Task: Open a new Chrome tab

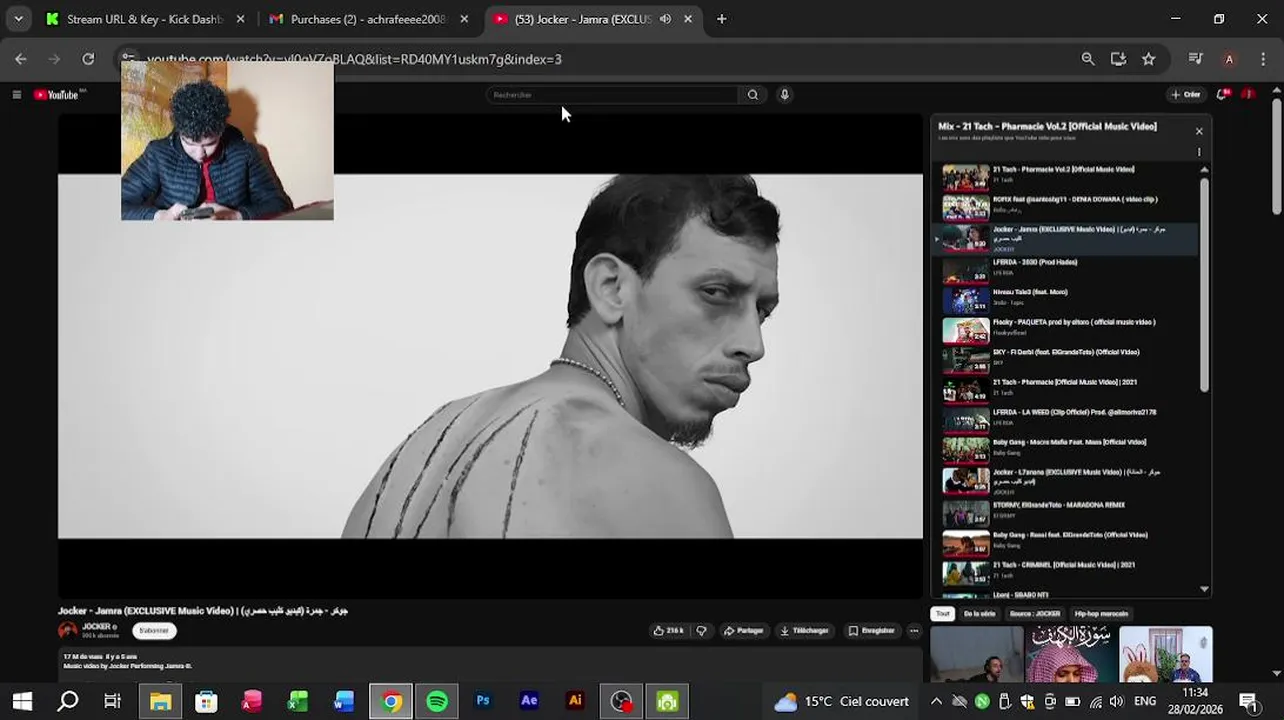Action: click(x=721, y=19)
